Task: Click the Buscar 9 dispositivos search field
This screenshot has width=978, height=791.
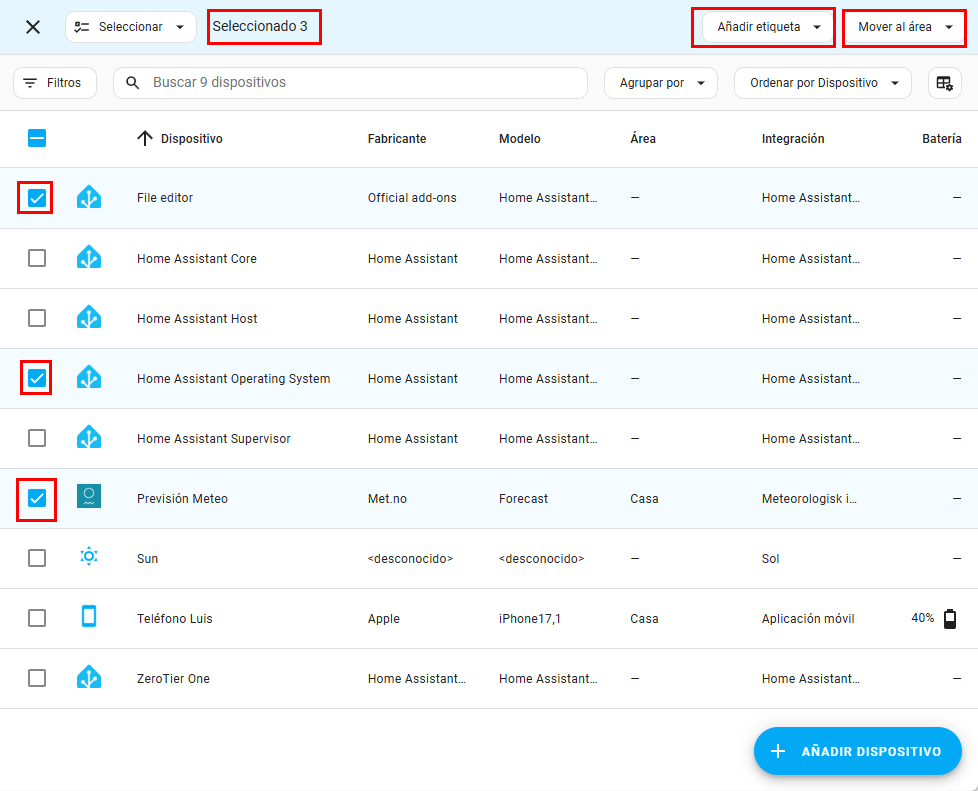Action: click(360, 83)
